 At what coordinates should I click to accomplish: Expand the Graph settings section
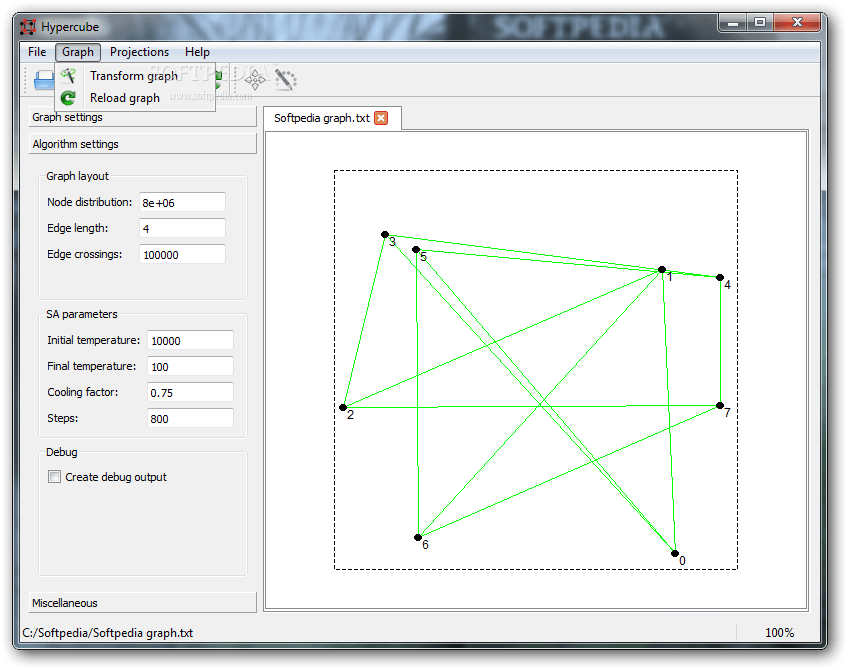[x=142, y=117]
